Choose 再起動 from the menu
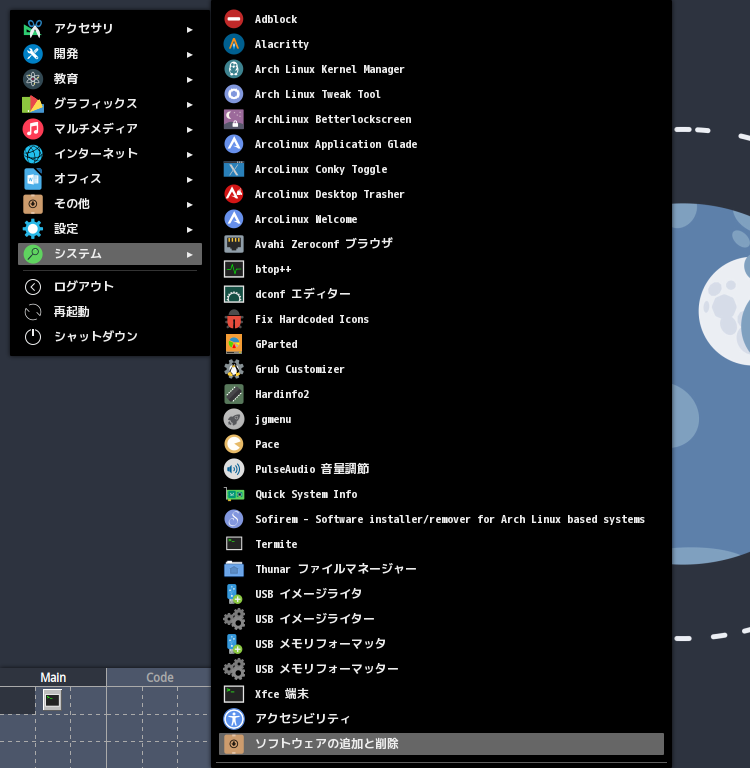 (110, 312)
